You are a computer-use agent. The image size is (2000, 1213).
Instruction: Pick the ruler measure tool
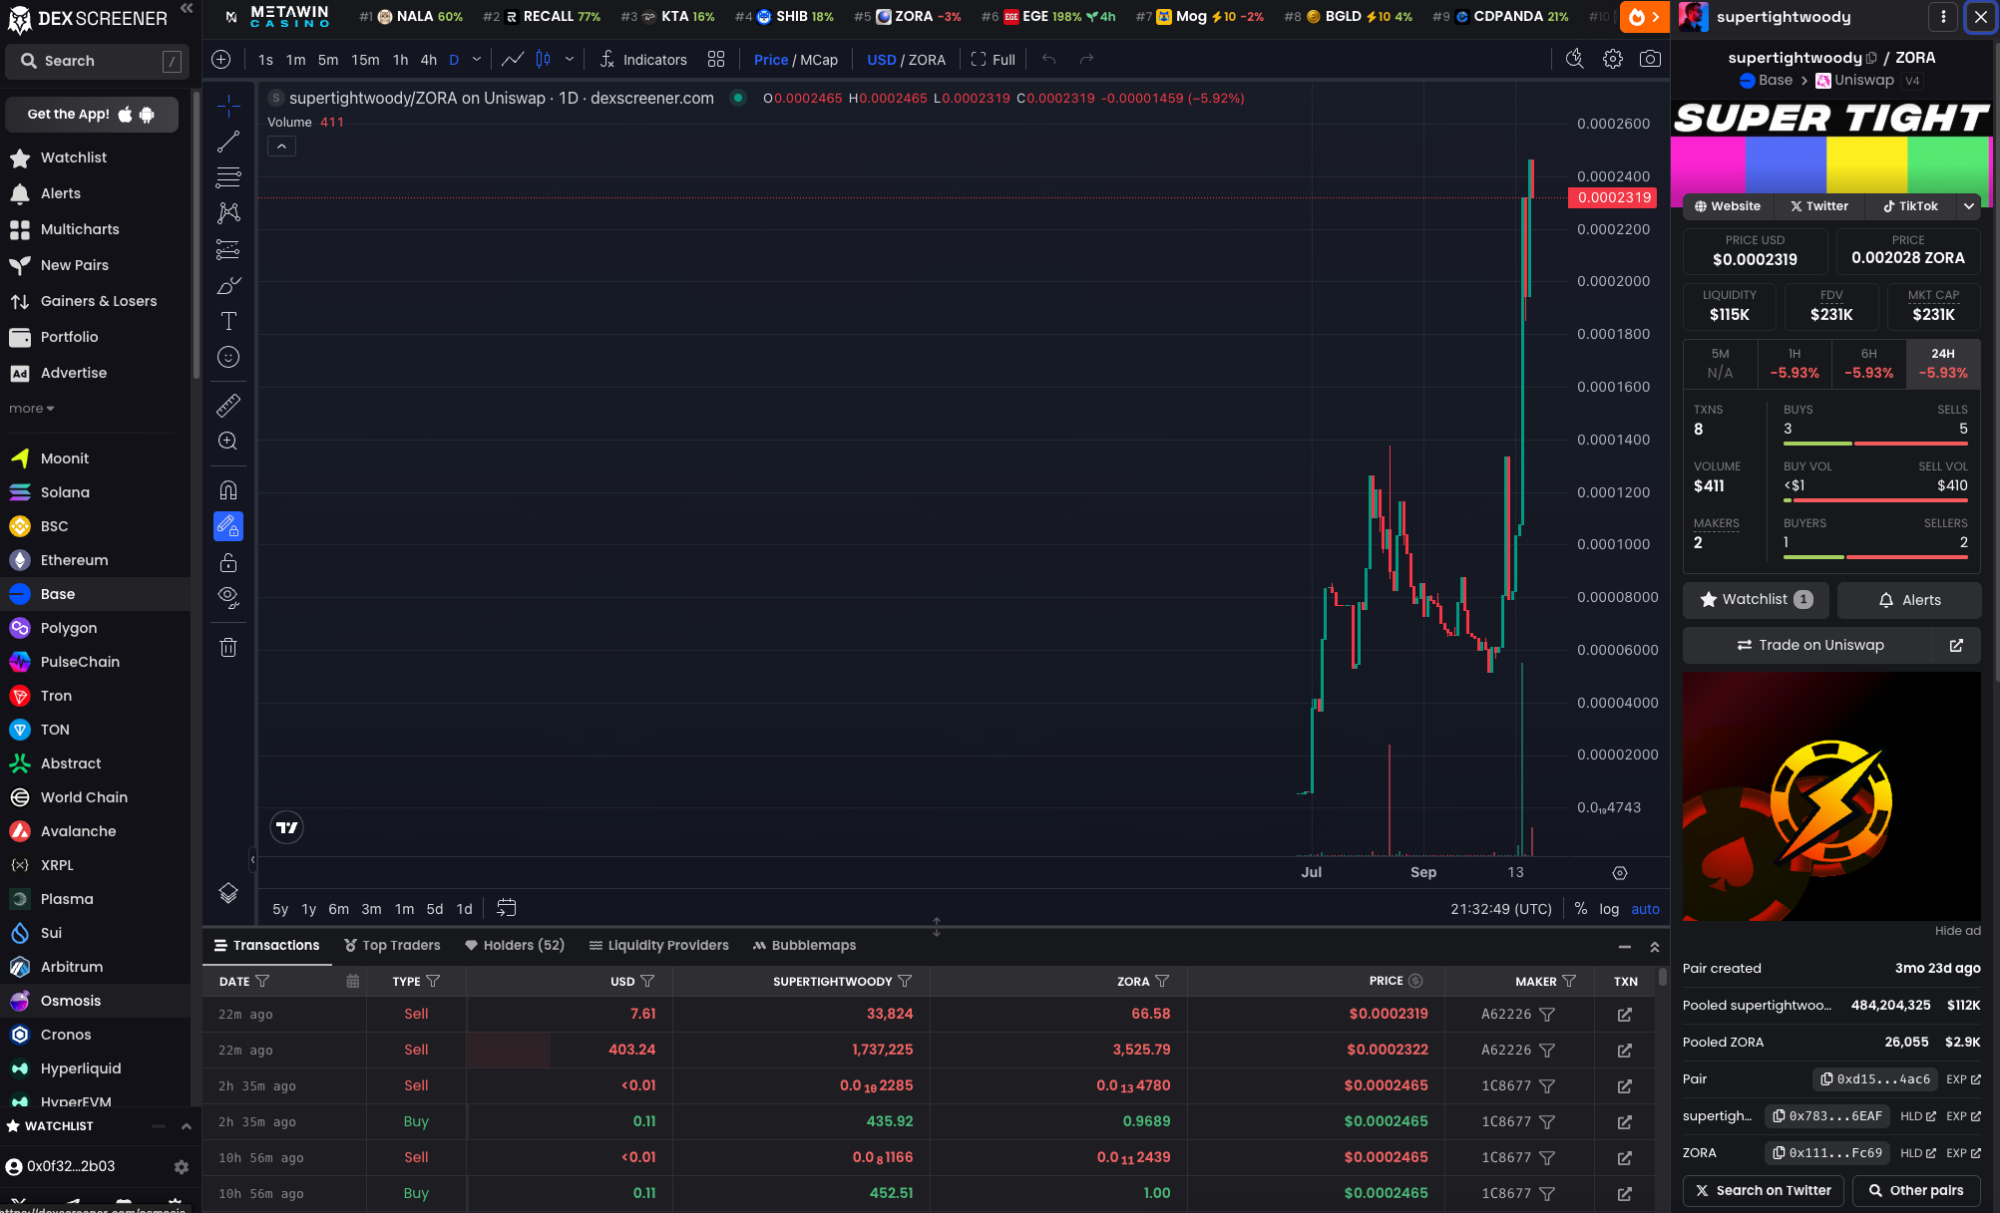[228, 405]
